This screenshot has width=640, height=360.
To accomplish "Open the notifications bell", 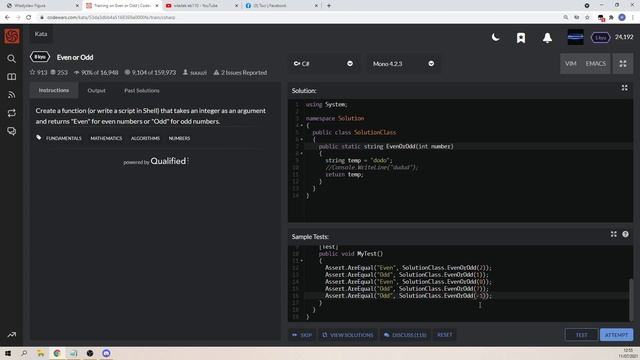I will [547, 38].
